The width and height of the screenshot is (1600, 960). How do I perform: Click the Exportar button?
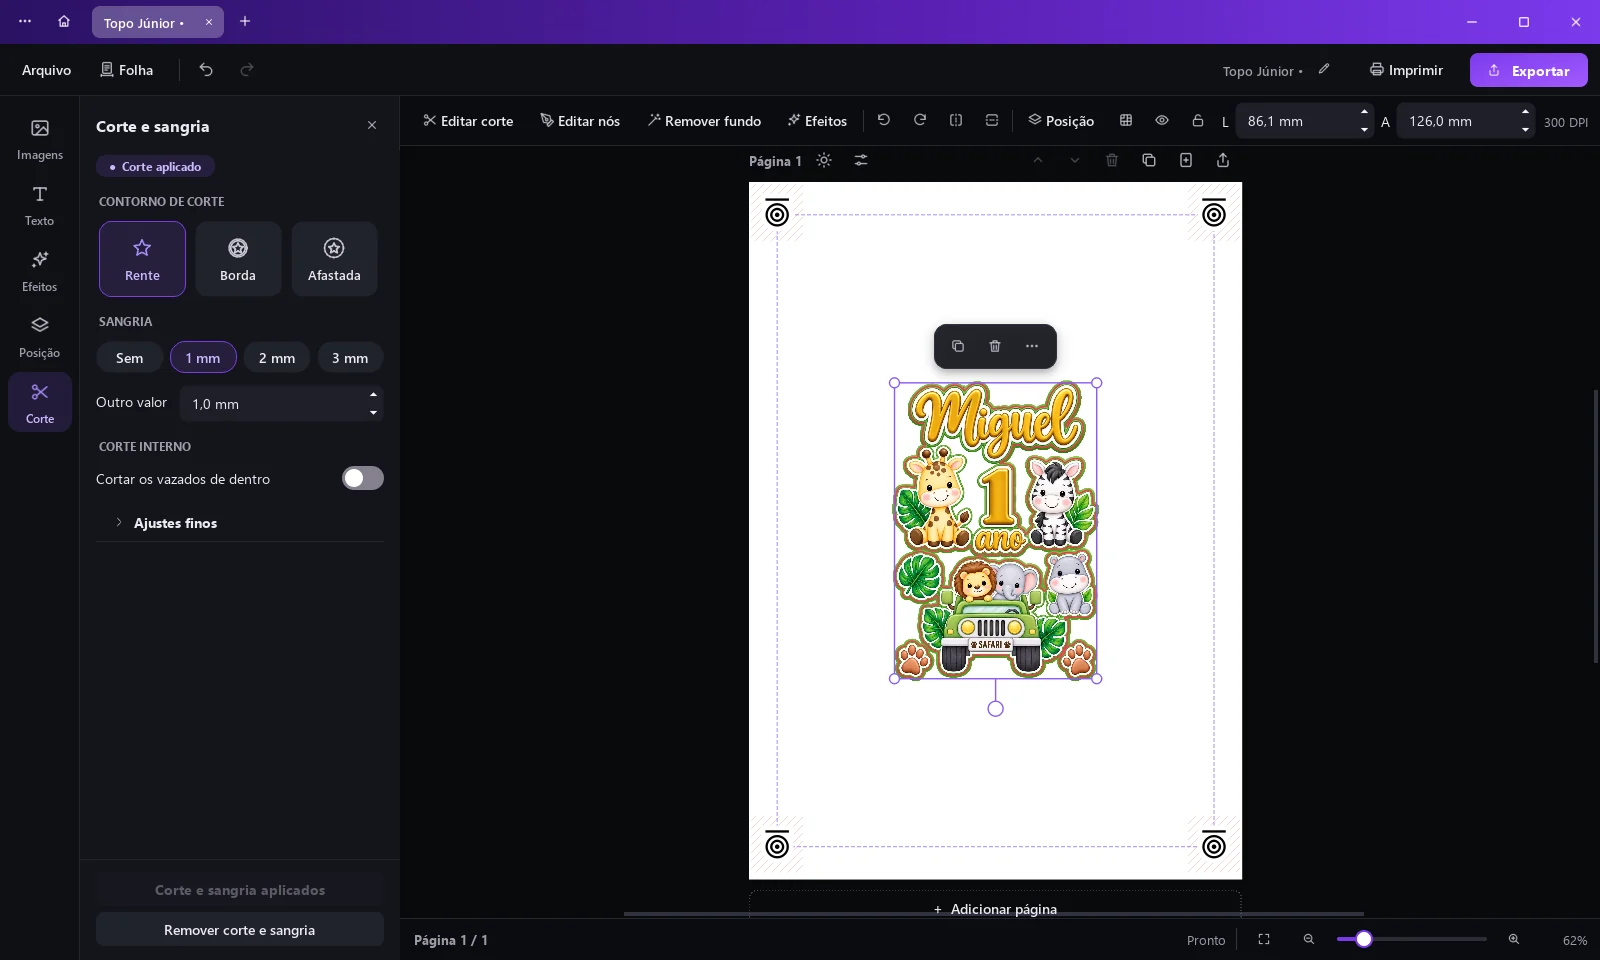(1528, 70)
